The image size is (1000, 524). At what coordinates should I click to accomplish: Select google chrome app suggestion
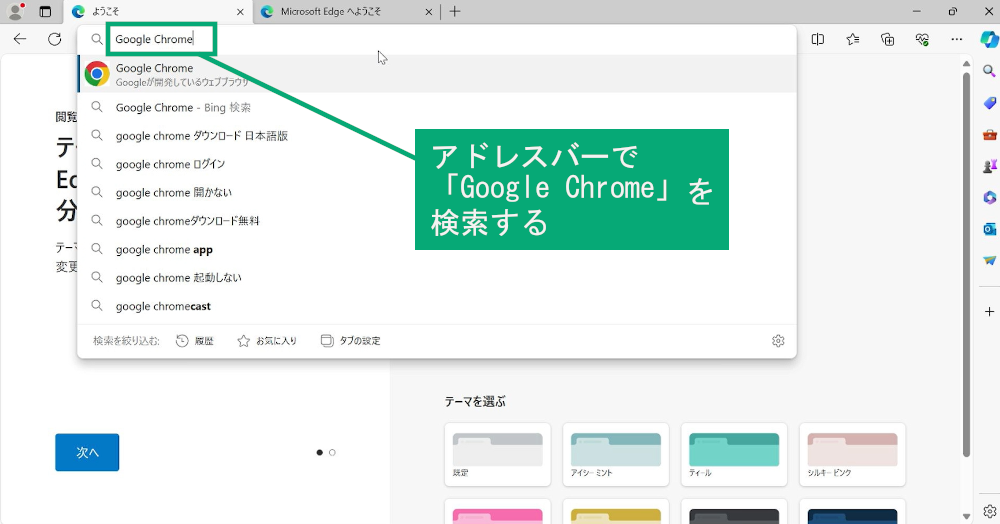437,250
